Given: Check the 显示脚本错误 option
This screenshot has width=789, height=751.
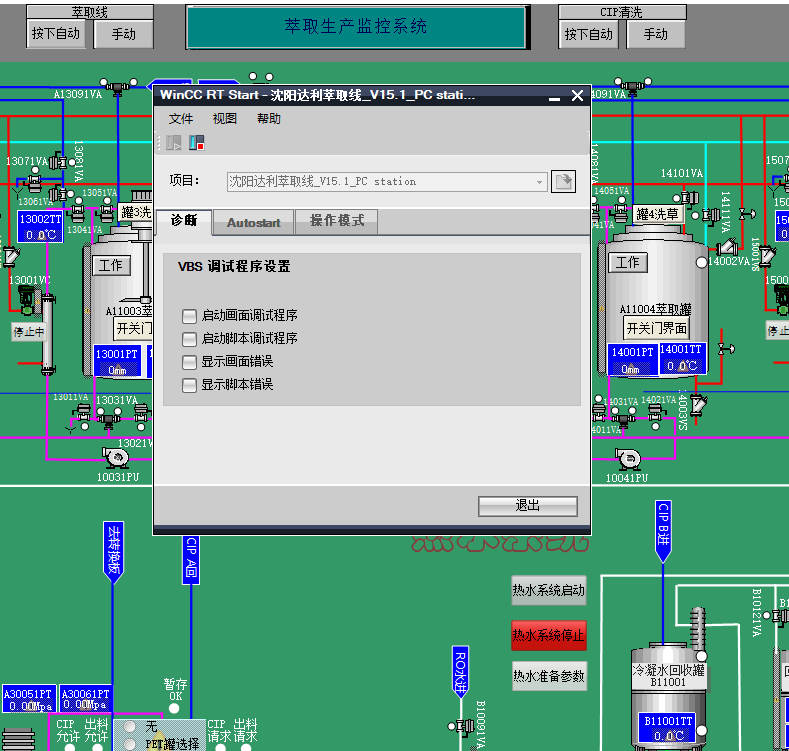Looking at the screenshot, I should click(x=189, y=386).
